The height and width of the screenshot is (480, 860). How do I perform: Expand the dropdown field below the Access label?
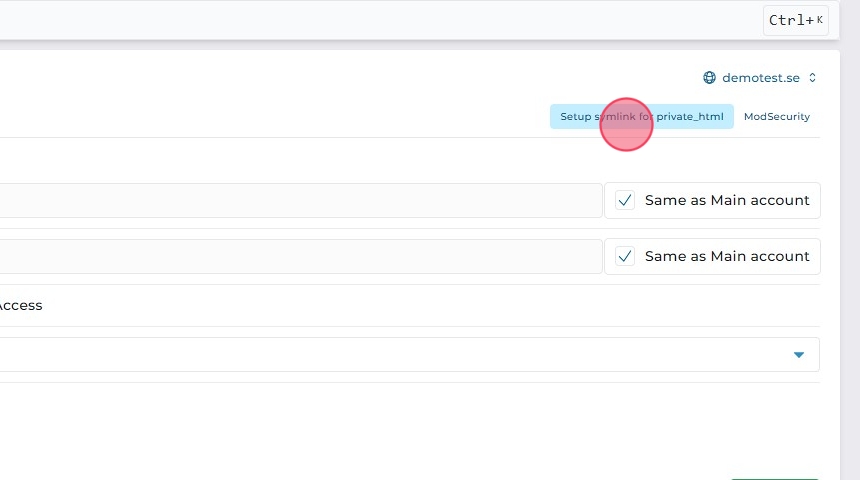pos(400,355)
